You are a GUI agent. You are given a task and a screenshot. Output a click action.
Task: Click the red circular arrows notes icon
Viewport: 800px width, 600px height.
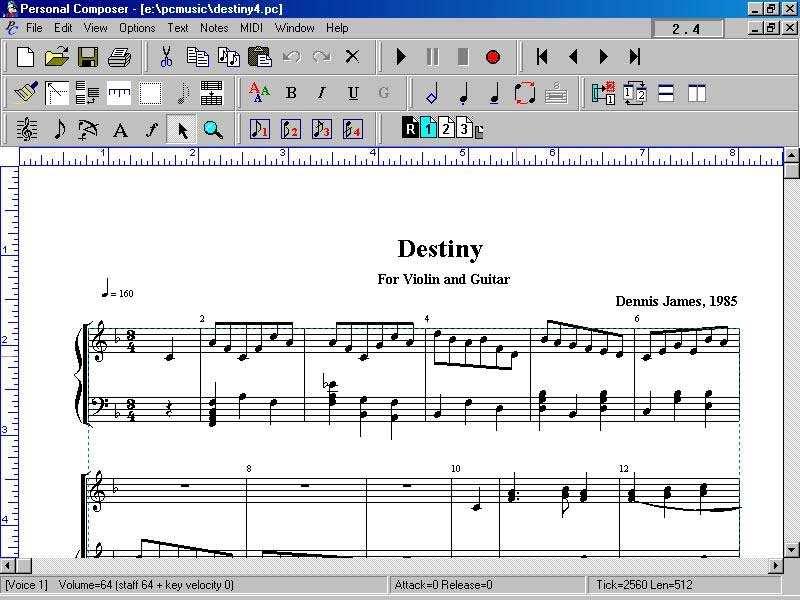tap(525, 93)
